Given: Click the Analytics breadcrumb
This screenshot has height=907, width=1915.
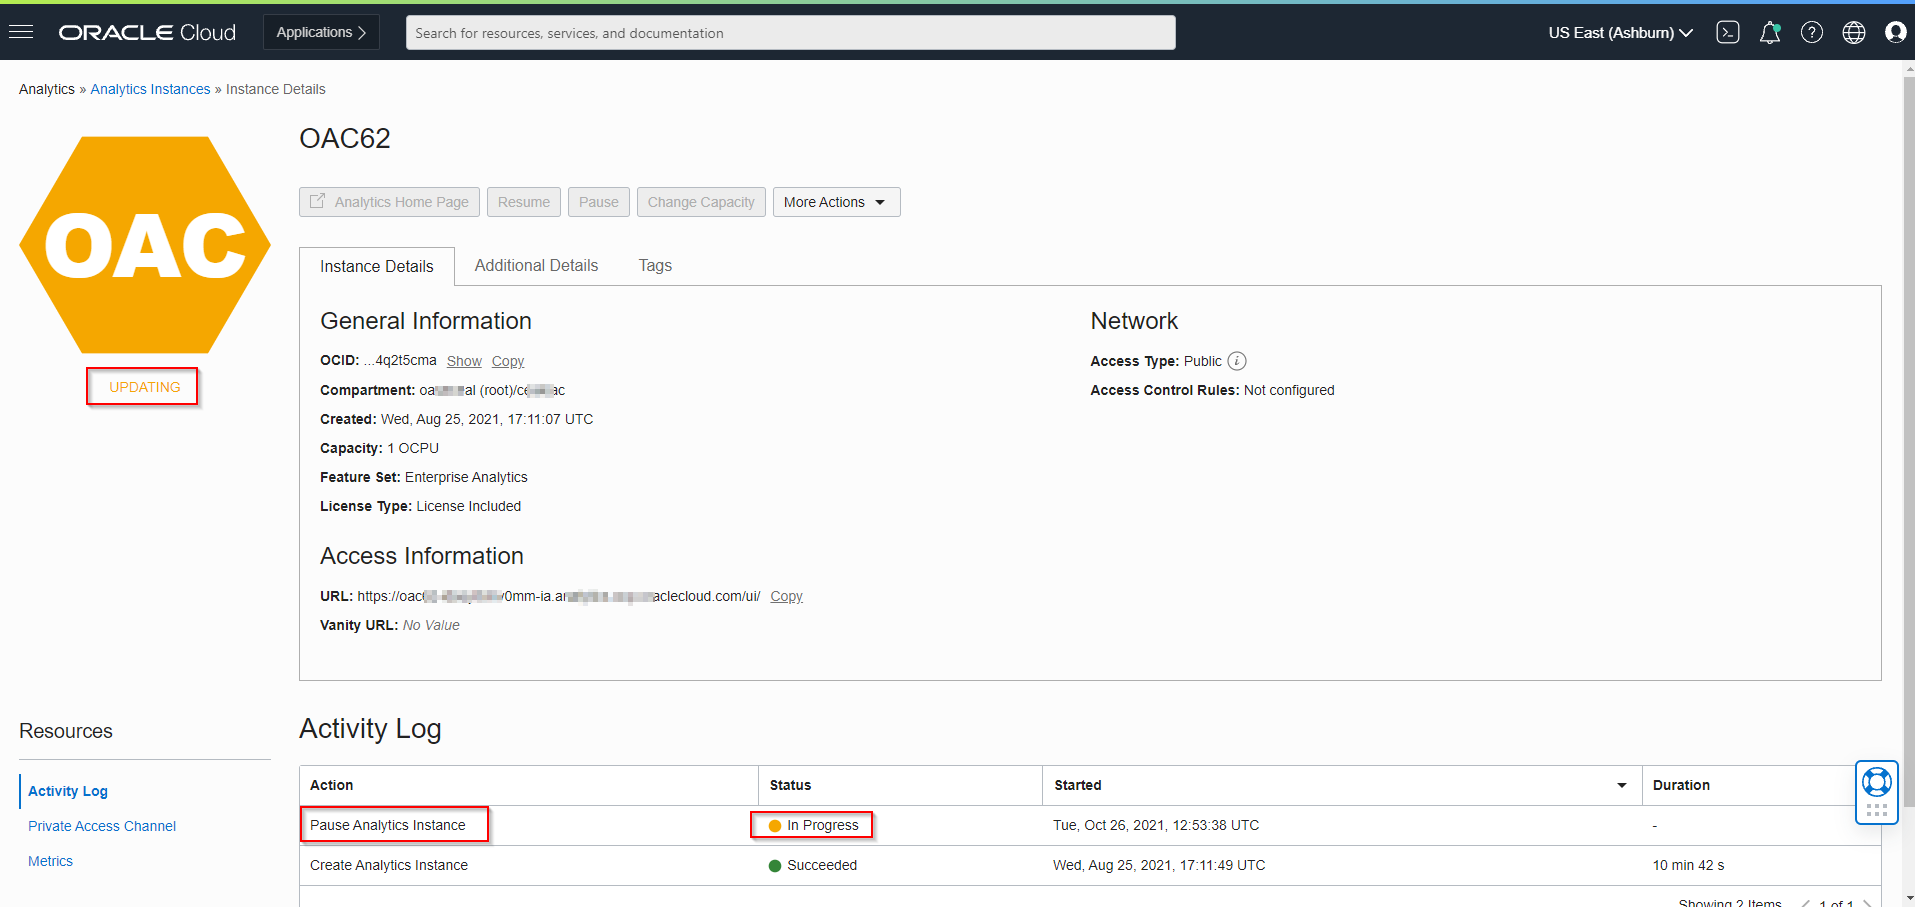Looking at the screenshot, I should 47,89.
